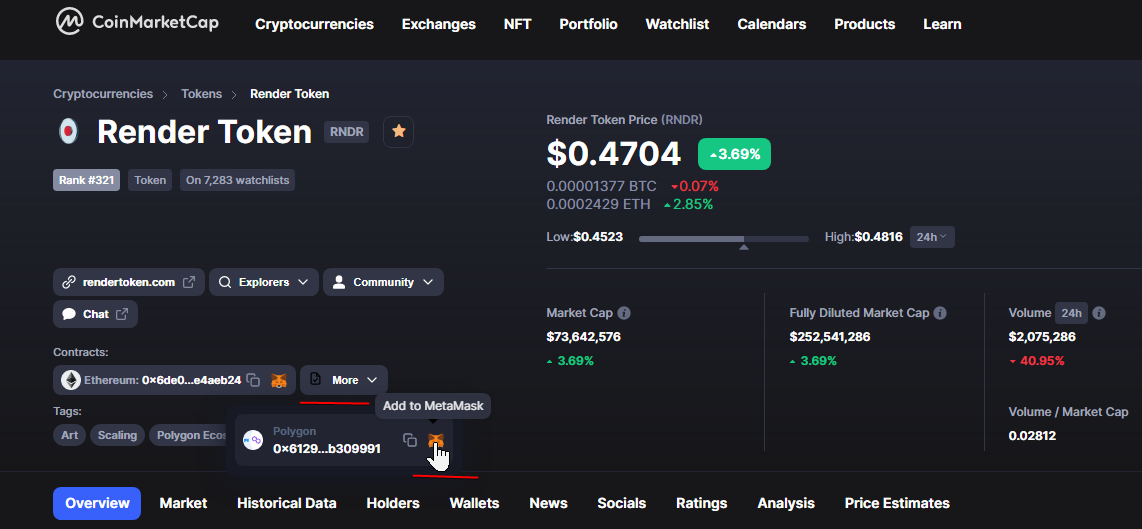Open NFT menu
This screenshot has height=529, width=1142.
[517, 24]
